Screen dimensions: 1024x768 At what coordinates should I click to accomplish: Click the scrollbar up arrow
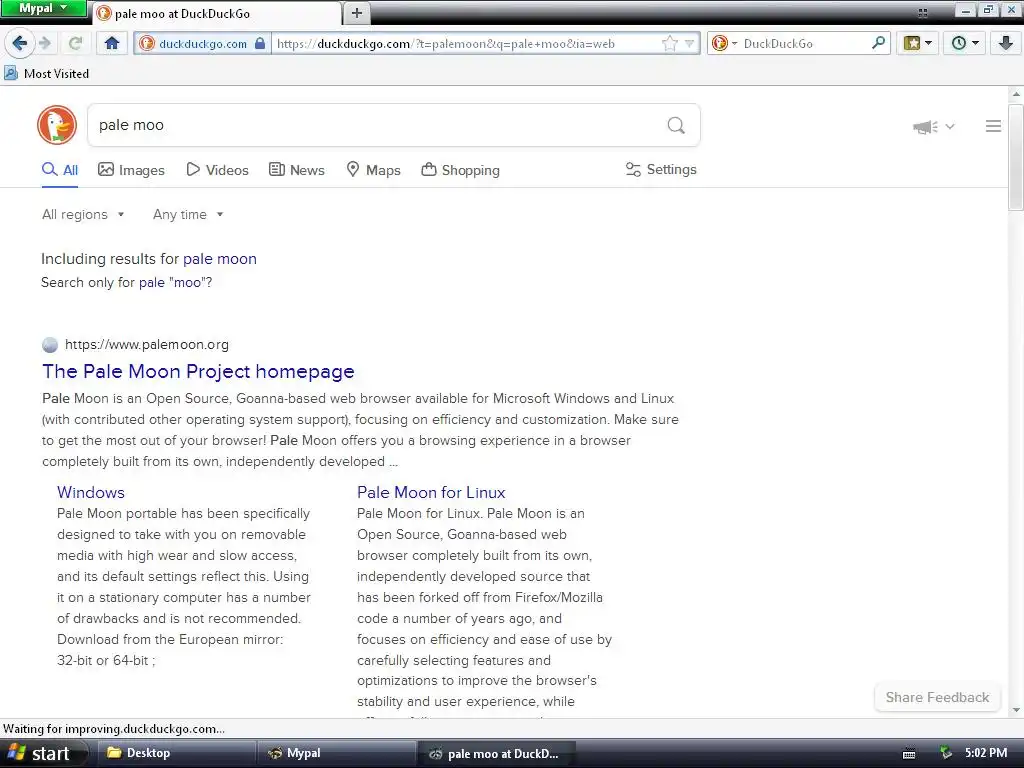[1016, 94]
